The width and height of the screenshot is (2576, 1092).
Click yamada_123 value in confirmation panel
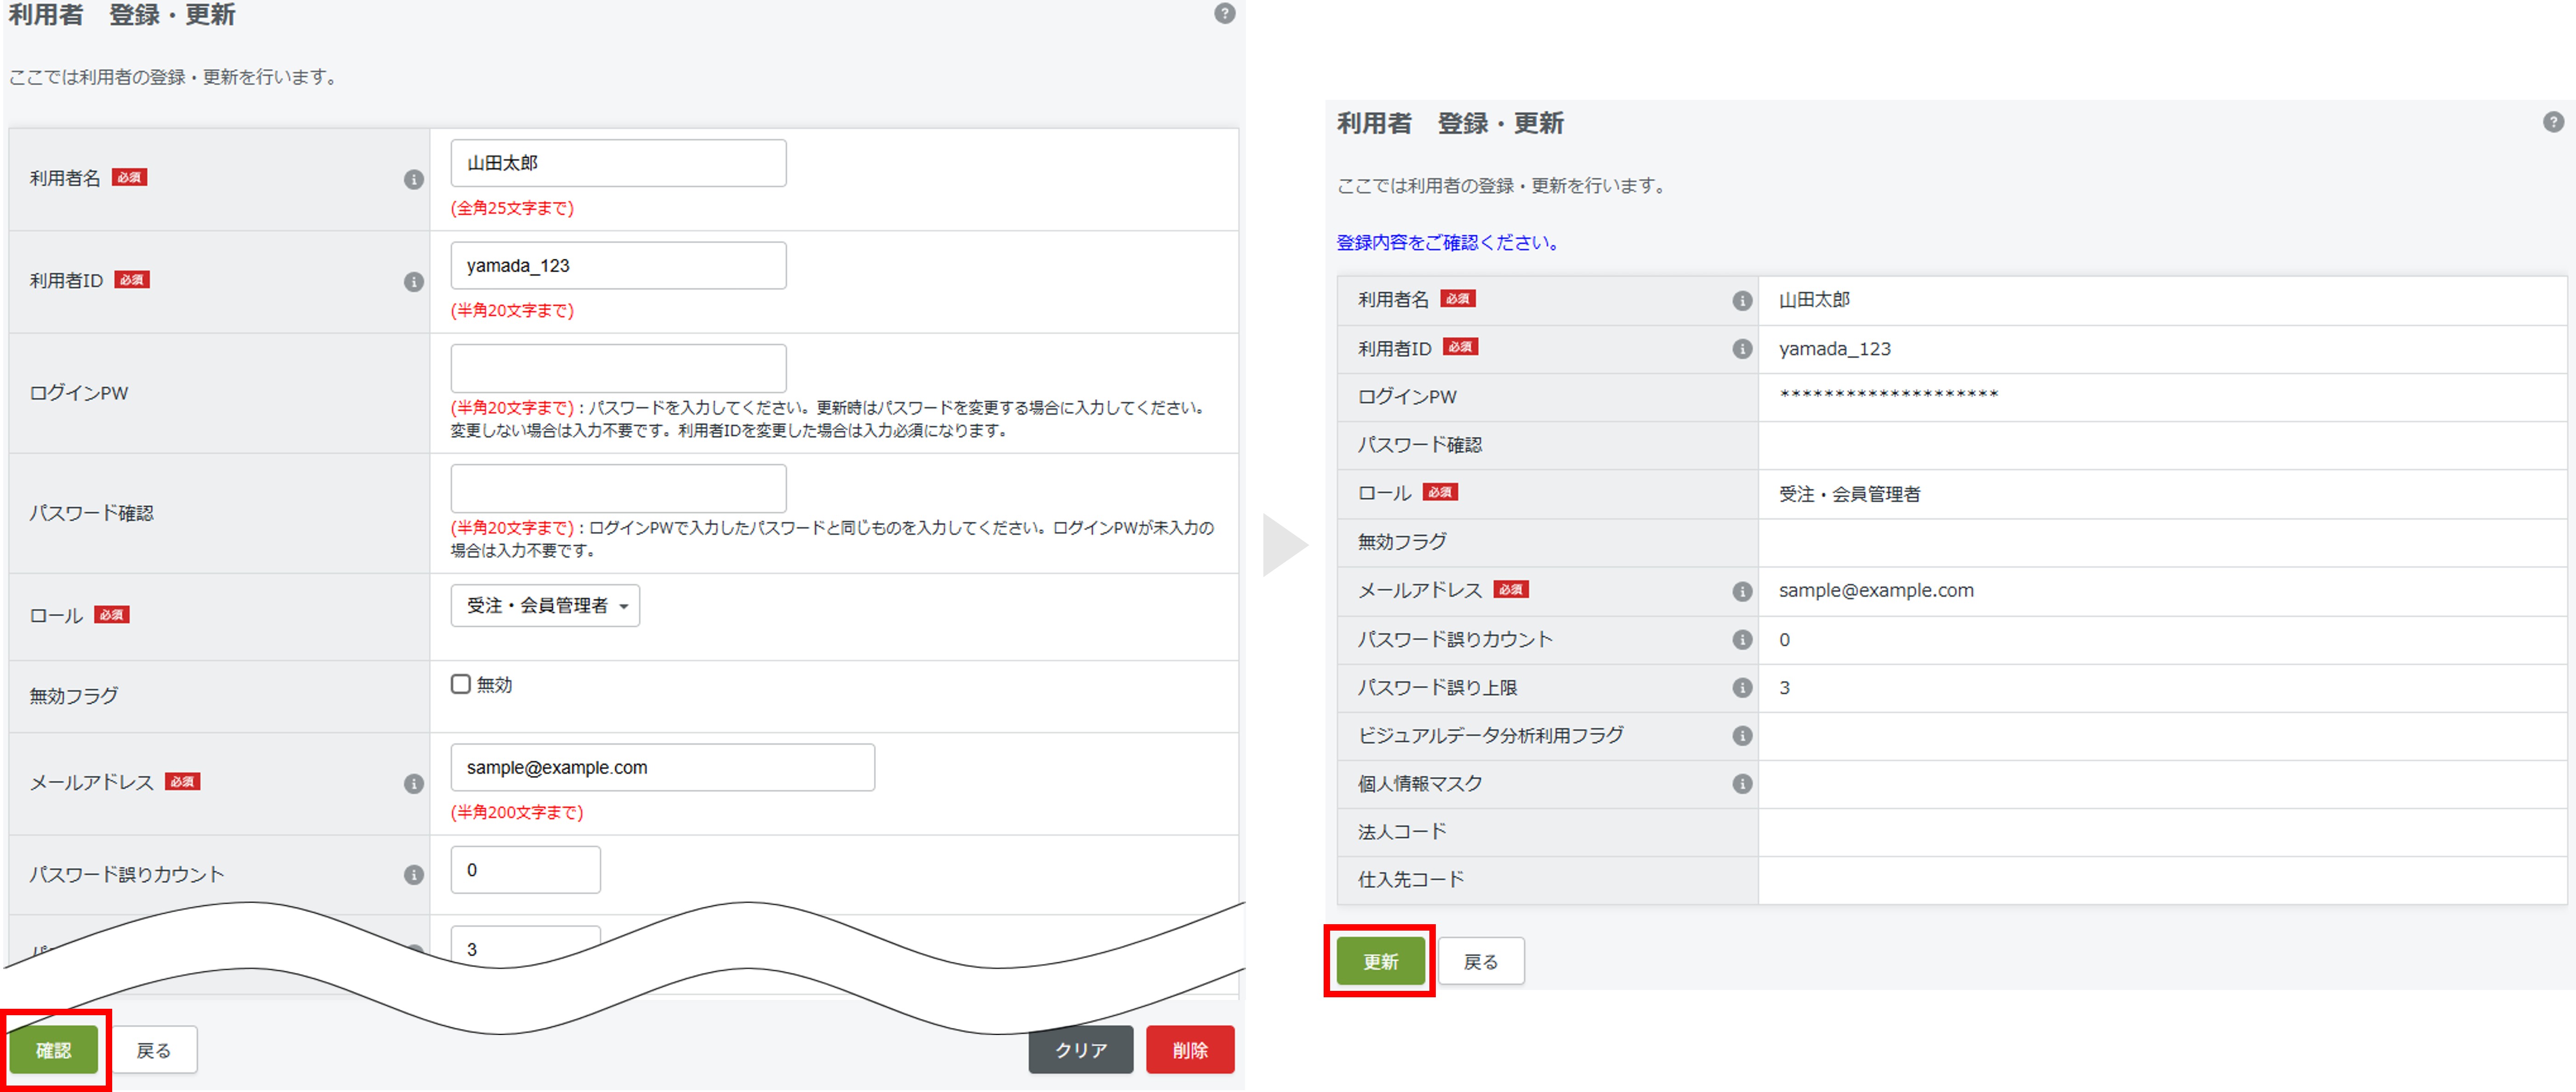coord(1835,349)
